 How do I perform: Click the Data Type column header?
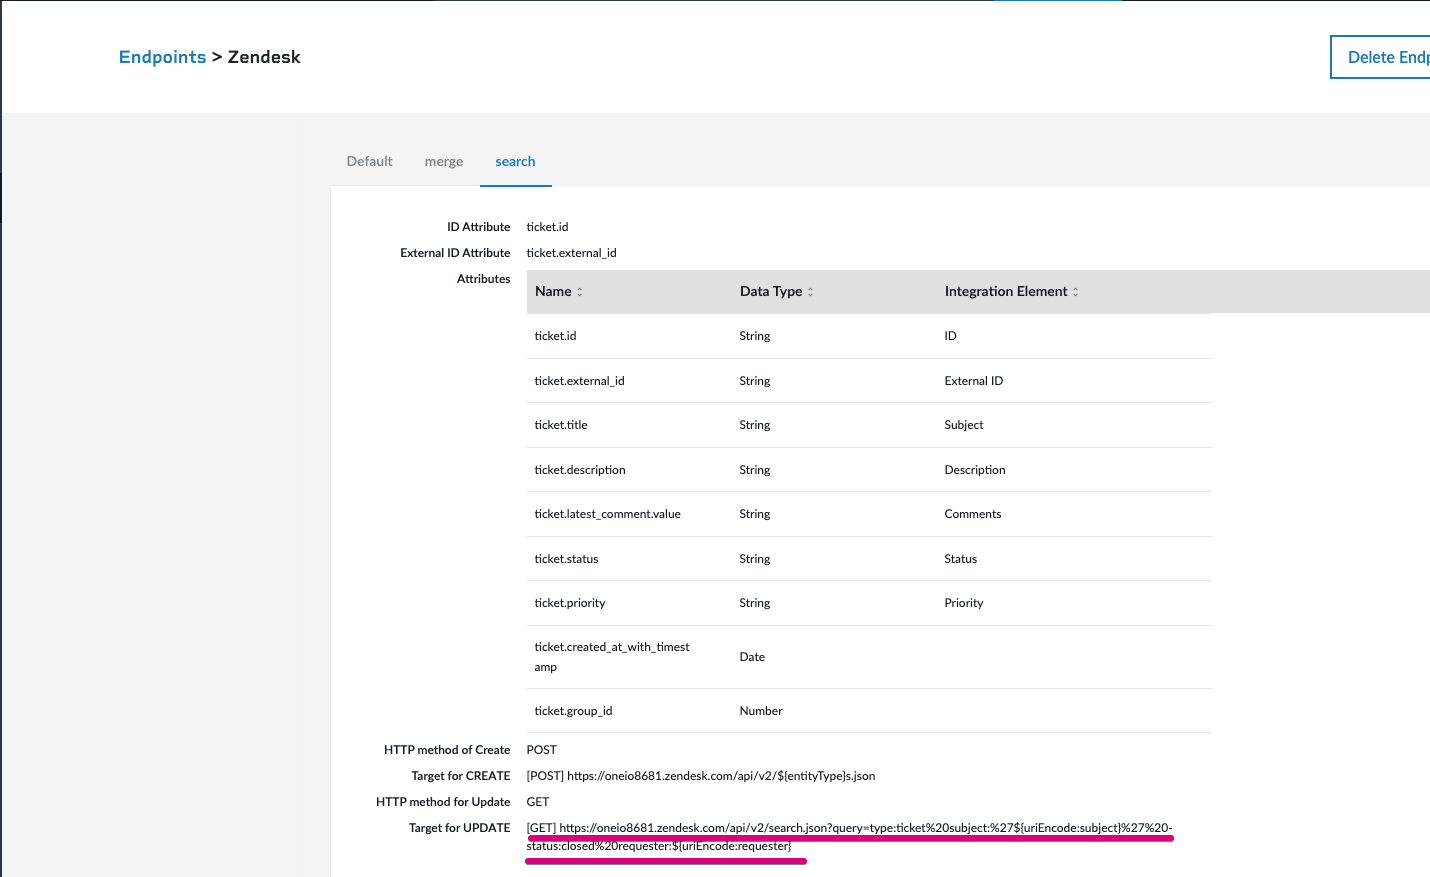point(771,291)
